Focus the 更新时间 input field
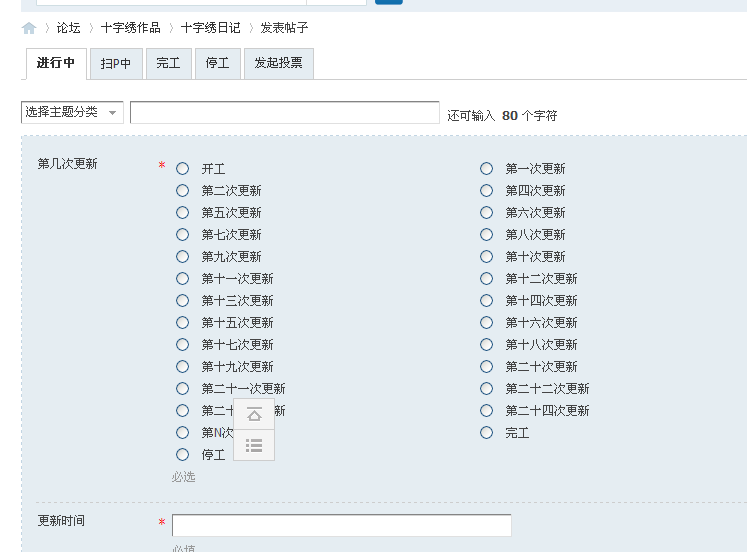This screenshot has height=552, width=747. [x=342, y=525]
